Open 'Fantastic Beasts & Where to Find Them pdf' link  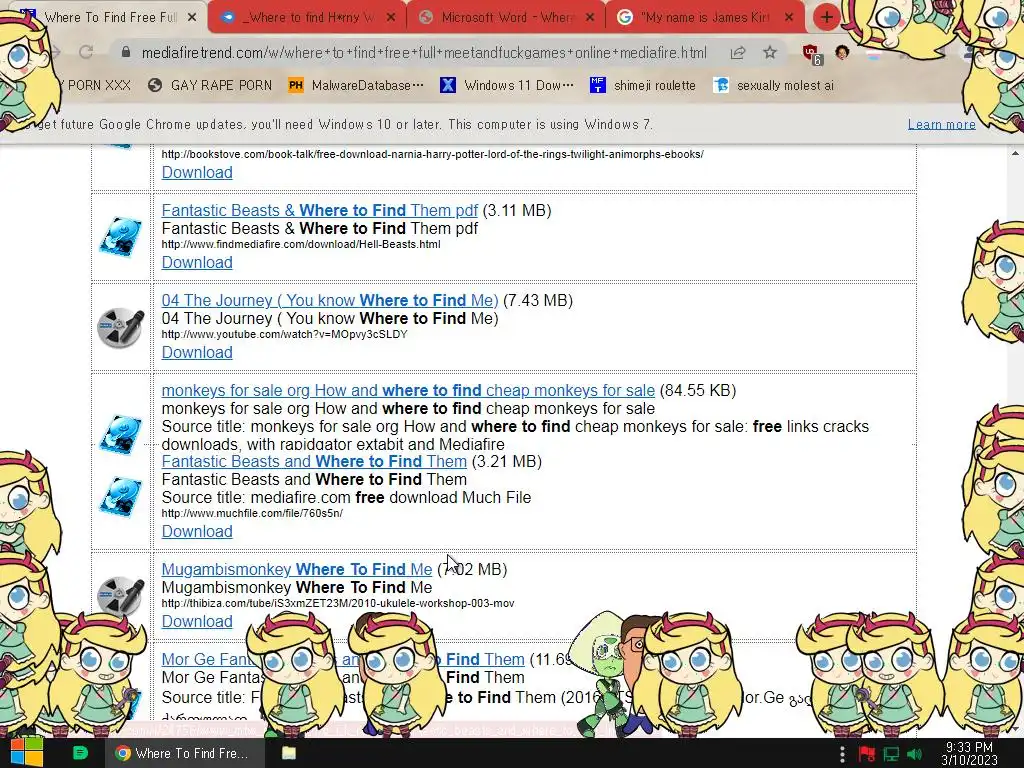(319, 210)
